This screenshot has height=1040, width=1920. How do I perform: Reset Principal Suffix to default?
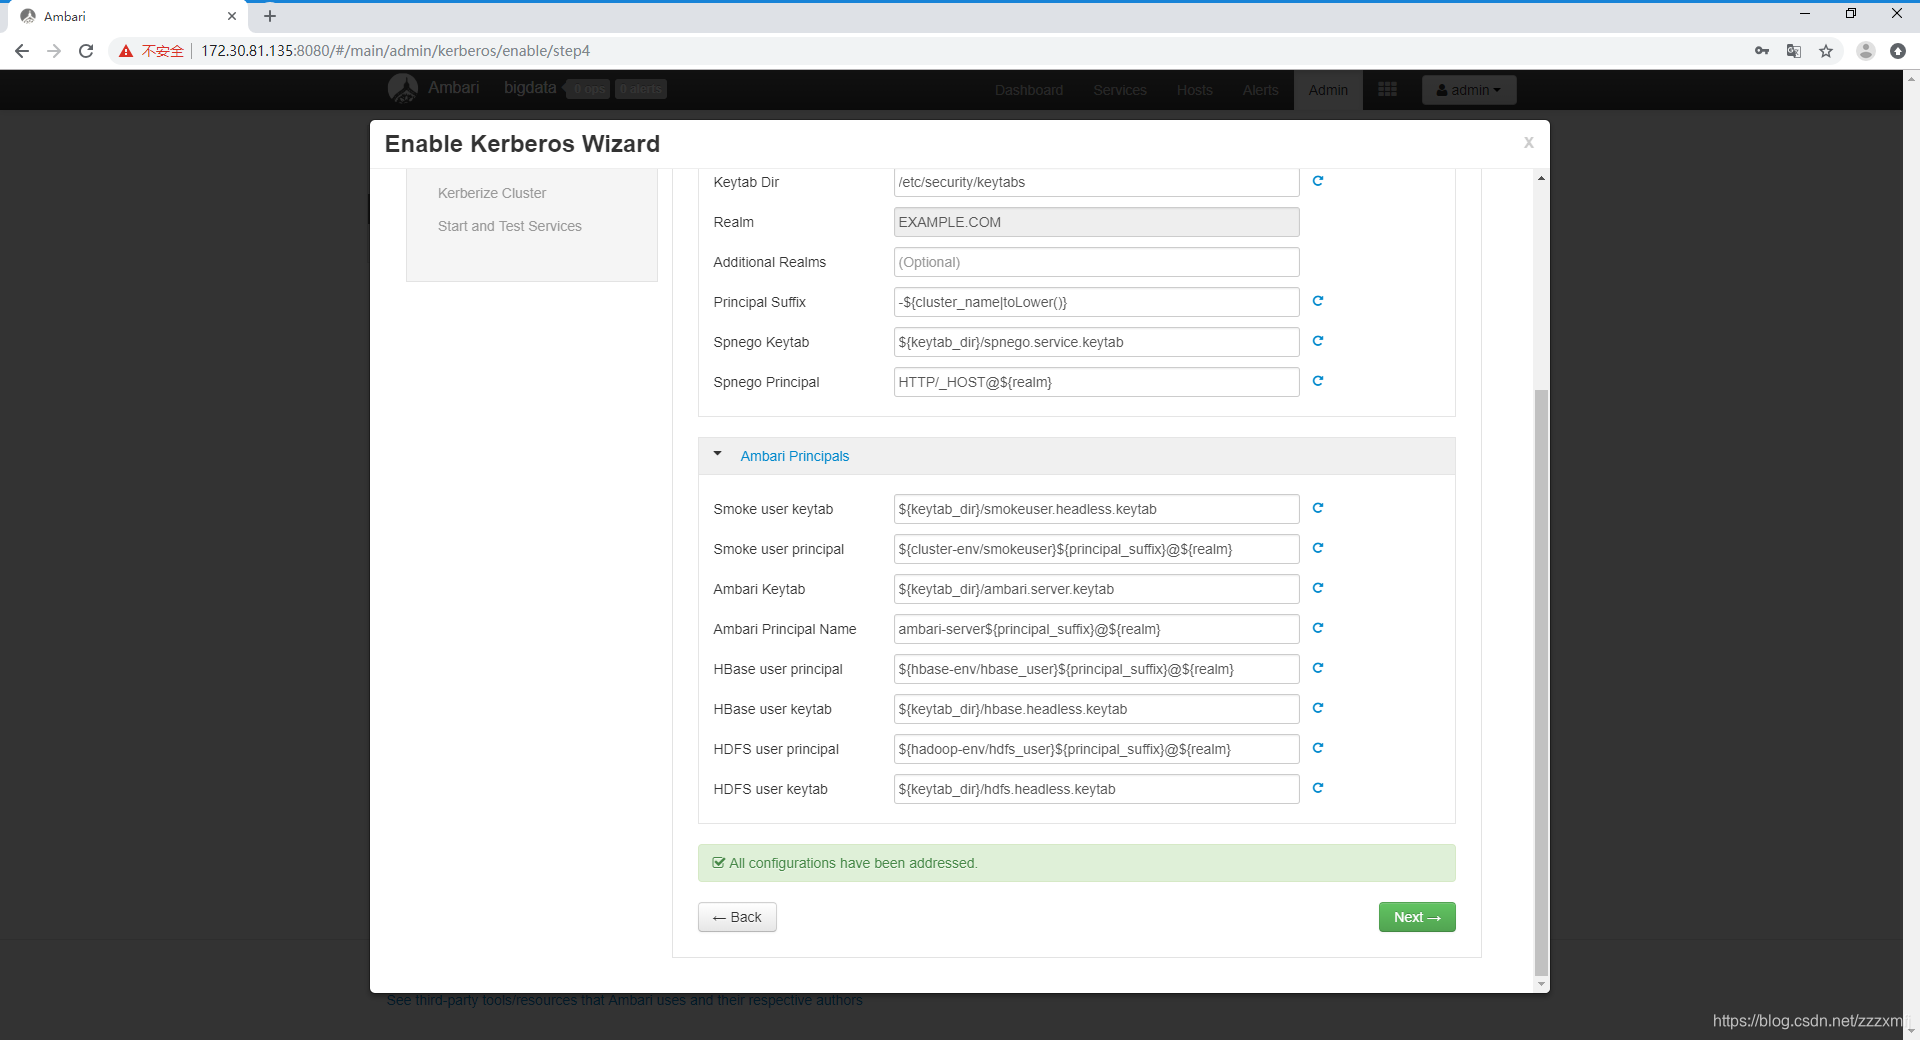[1318, 301]
